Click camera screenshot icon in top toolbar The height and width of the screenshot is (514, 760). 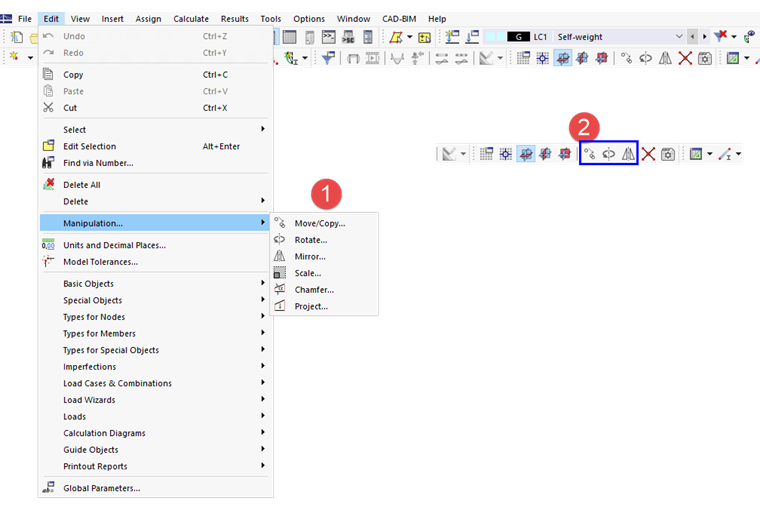coord(704,59)
